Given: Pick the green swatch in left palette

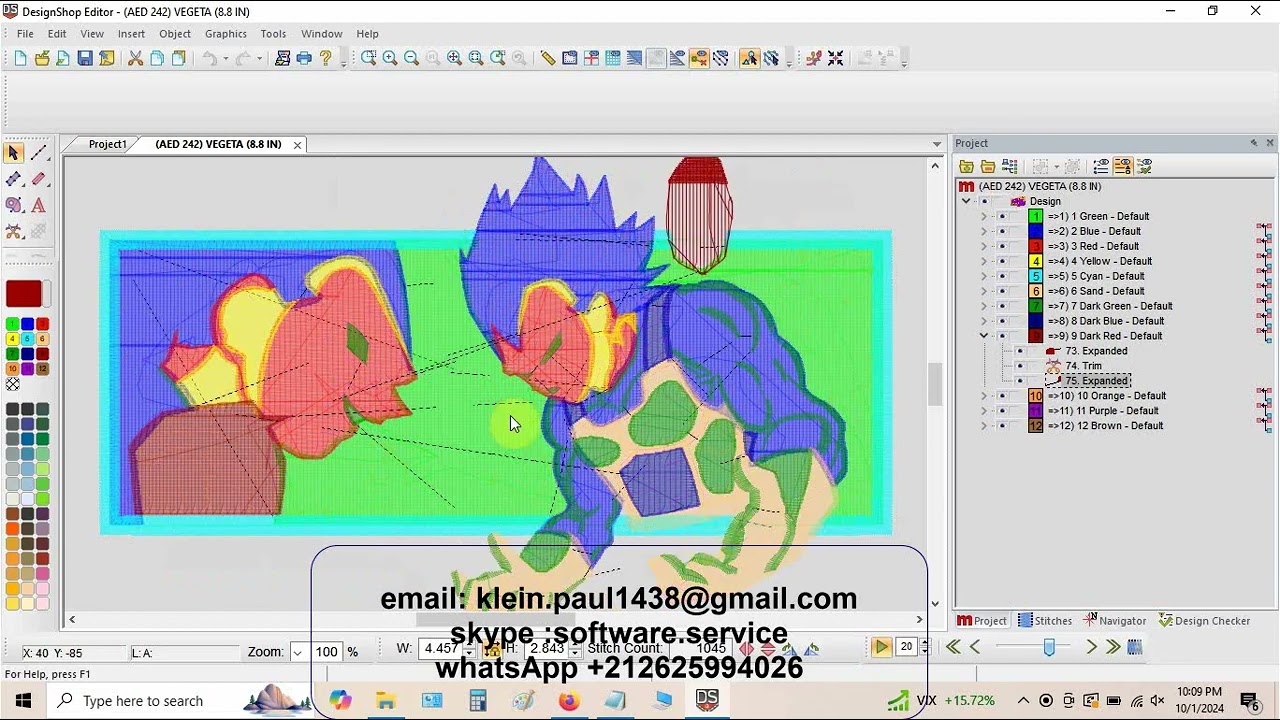Looking at the screenshot, I should (12, 325).
